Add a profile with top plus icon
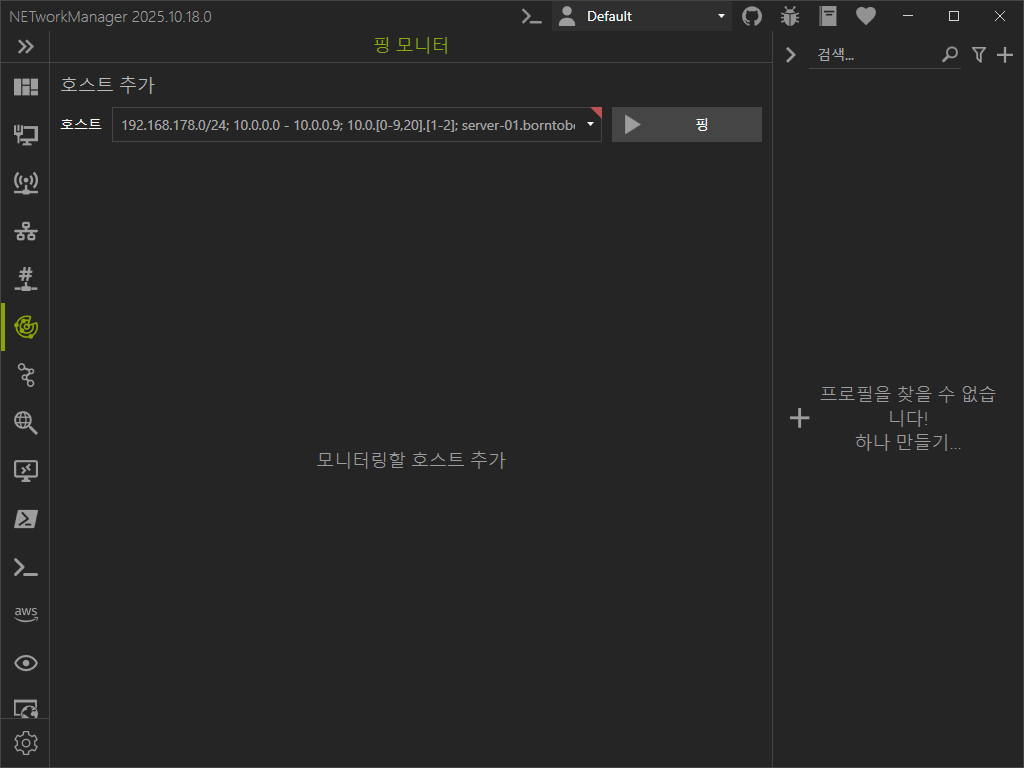1024x768 pixels. click(x=1004, y=55)
